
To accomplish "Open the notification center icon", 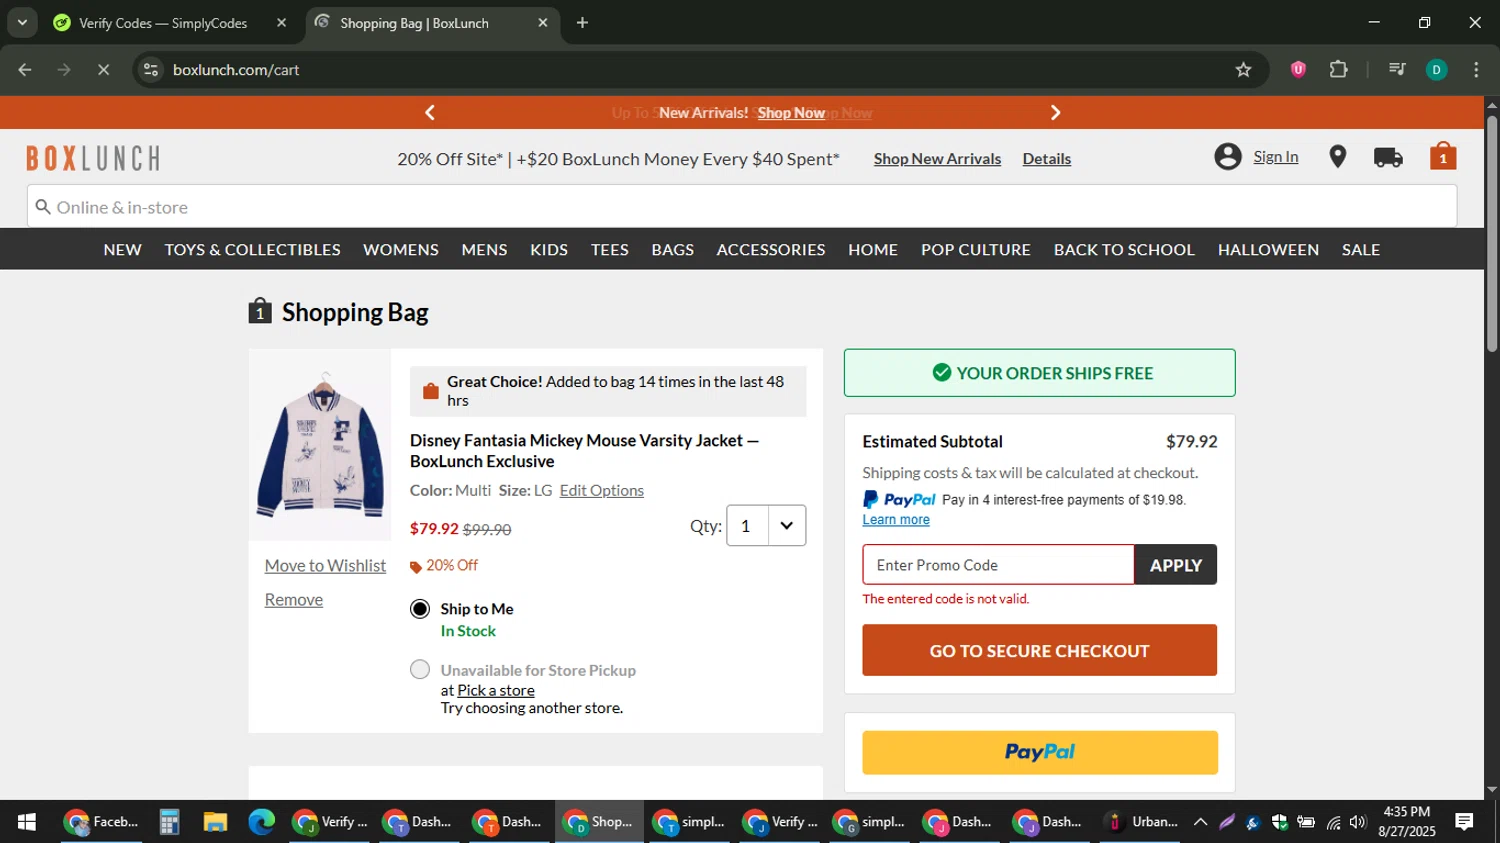I will coord(1464,822).
